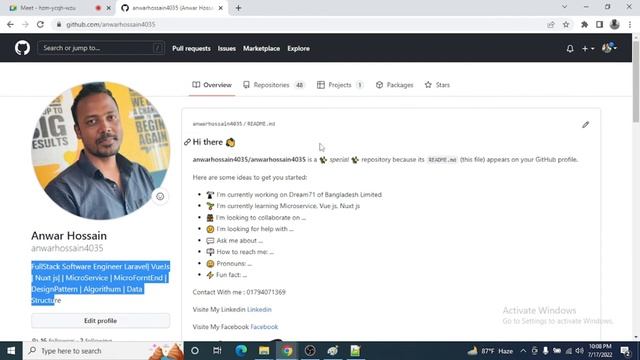Close the anwarhossain4035 GitHub tab

(x=220, y=8)
